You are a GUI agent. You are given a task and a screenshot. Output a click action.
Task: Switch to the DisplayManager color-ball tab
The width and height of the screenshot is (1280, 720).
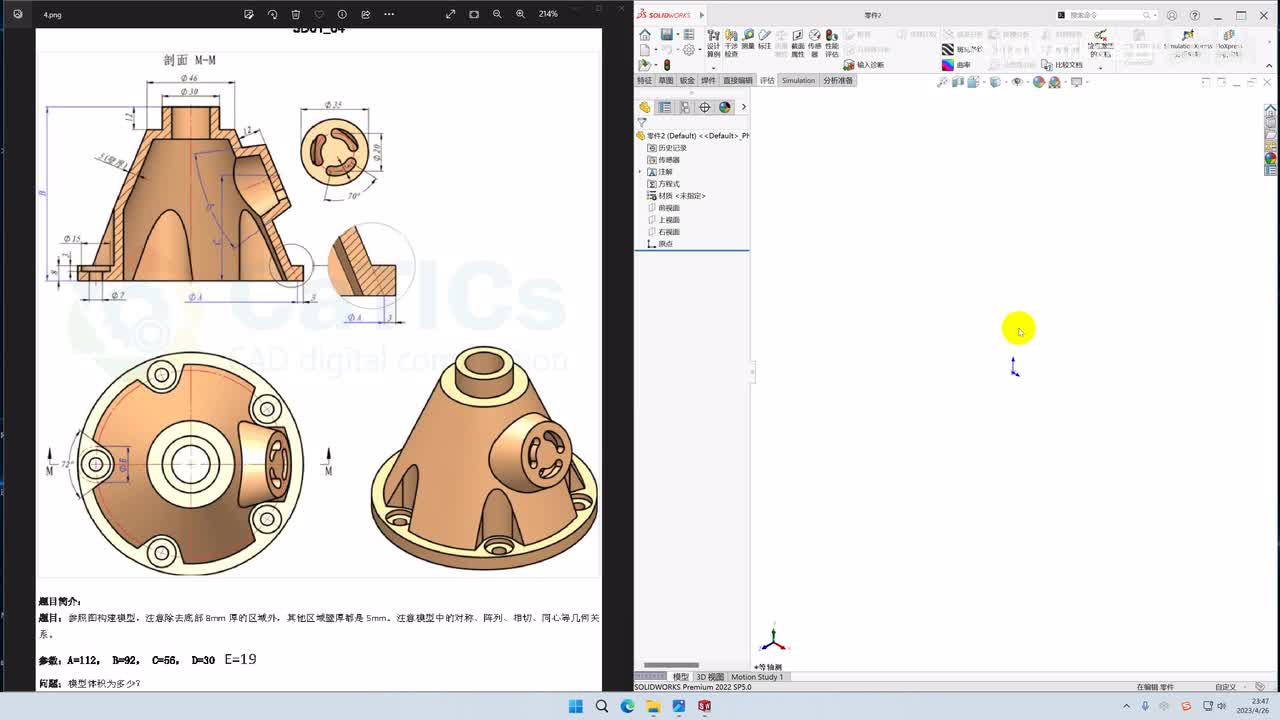(x=724, y=107)
